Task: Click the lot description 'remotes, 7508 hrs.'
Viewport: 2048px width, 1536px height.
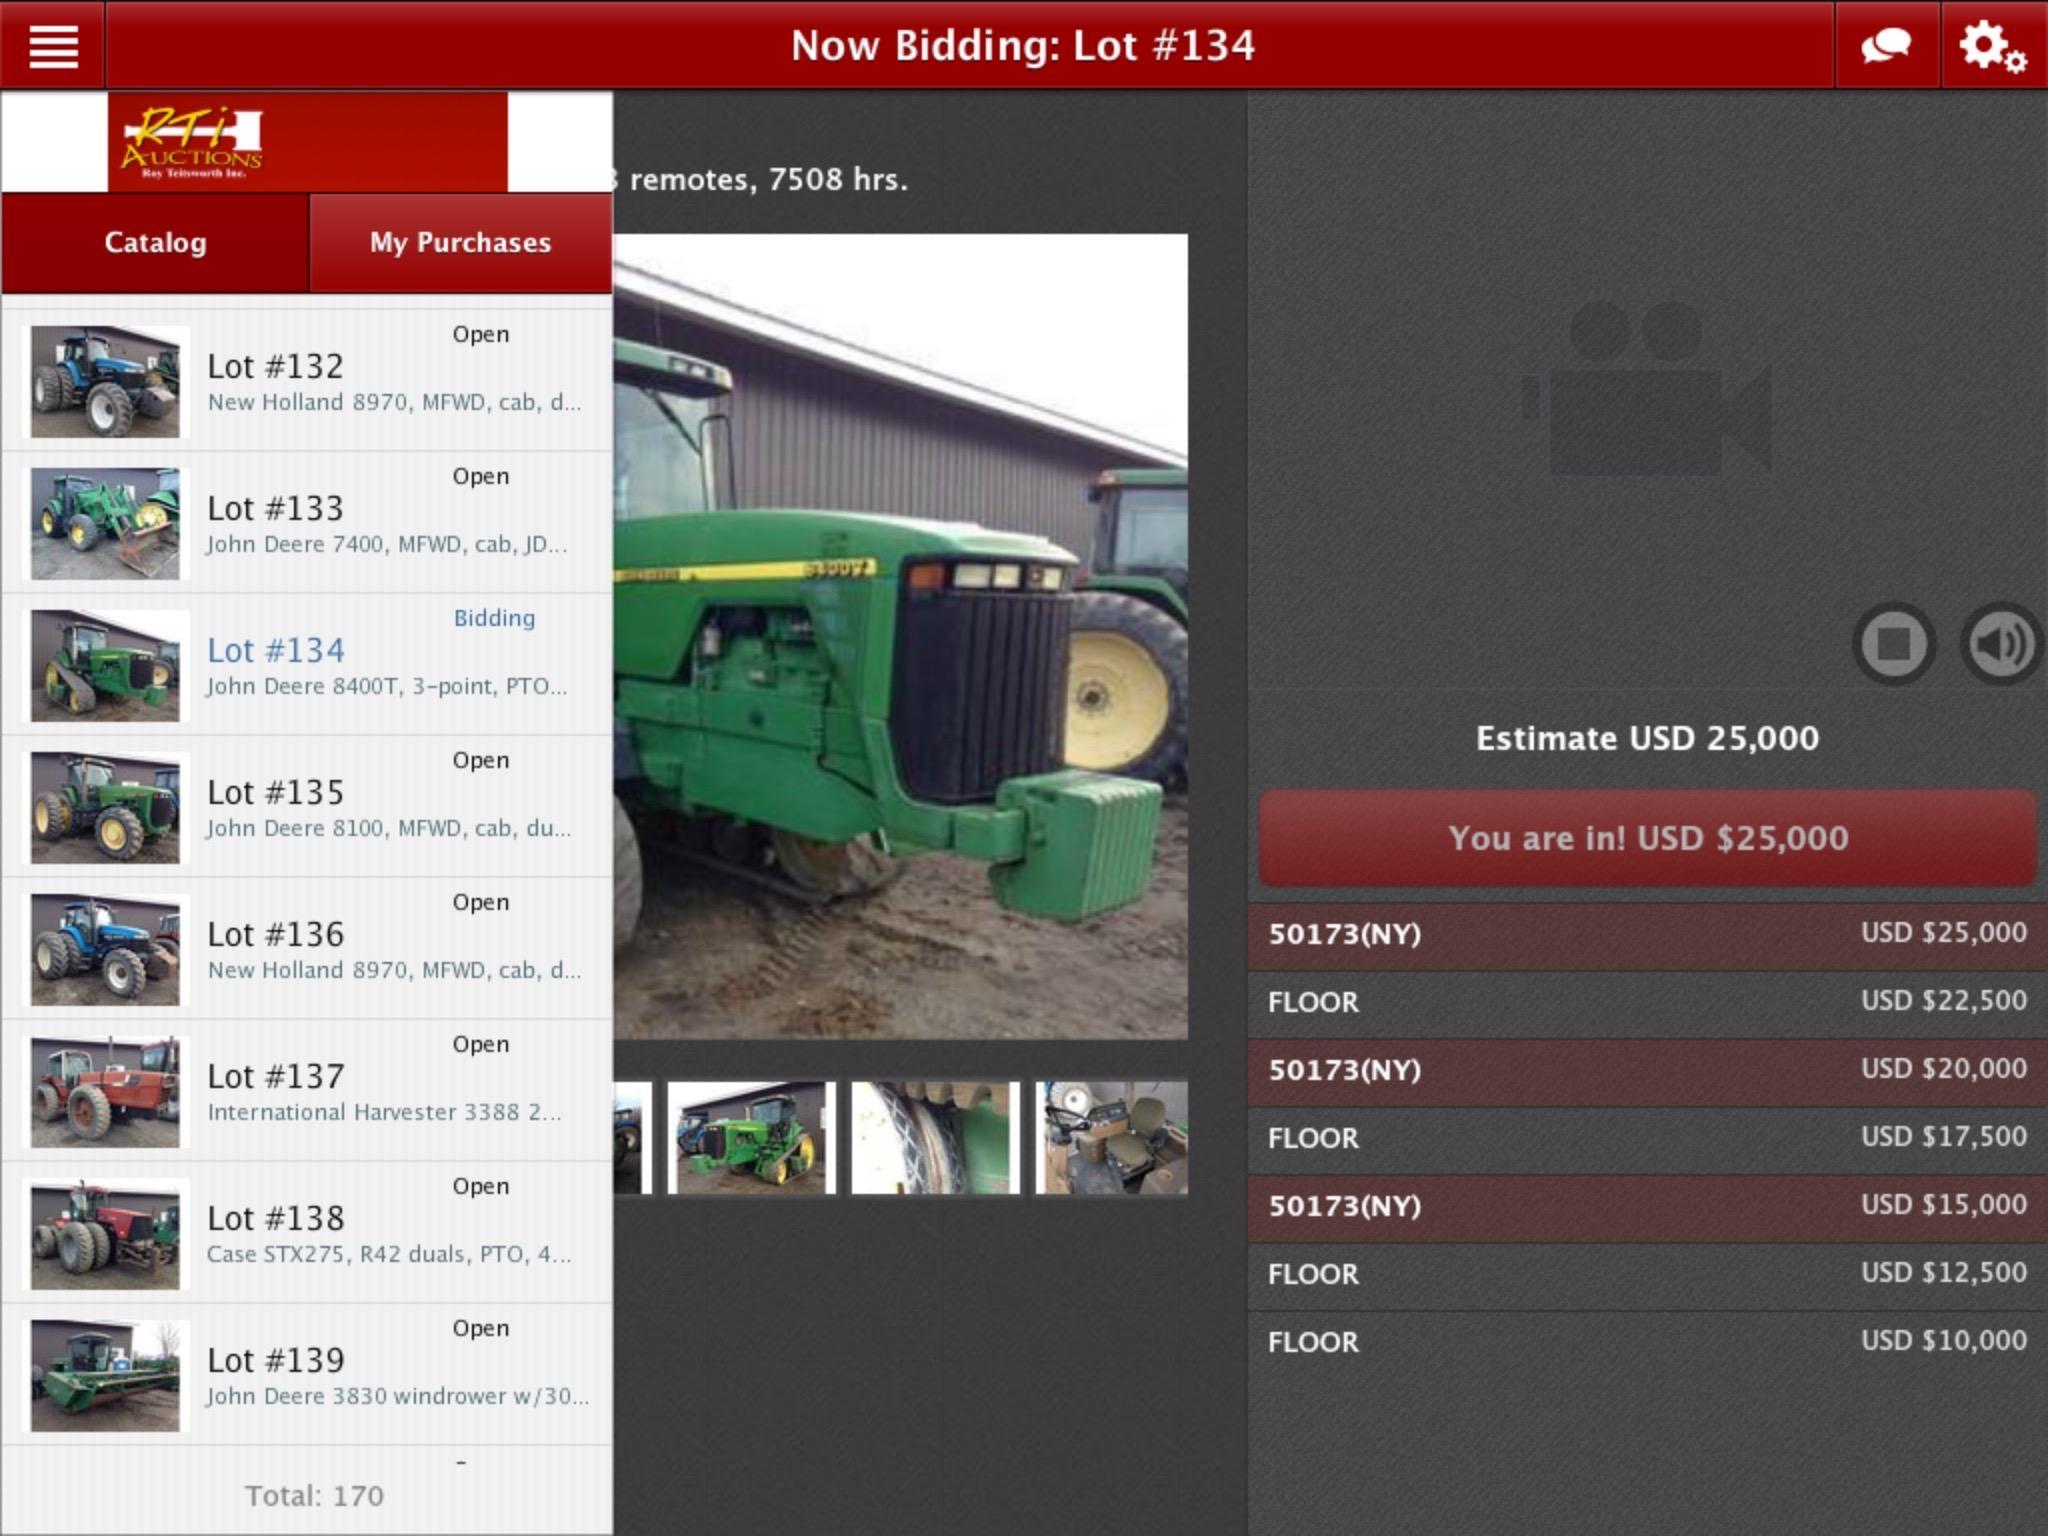Action: point(769,179)
